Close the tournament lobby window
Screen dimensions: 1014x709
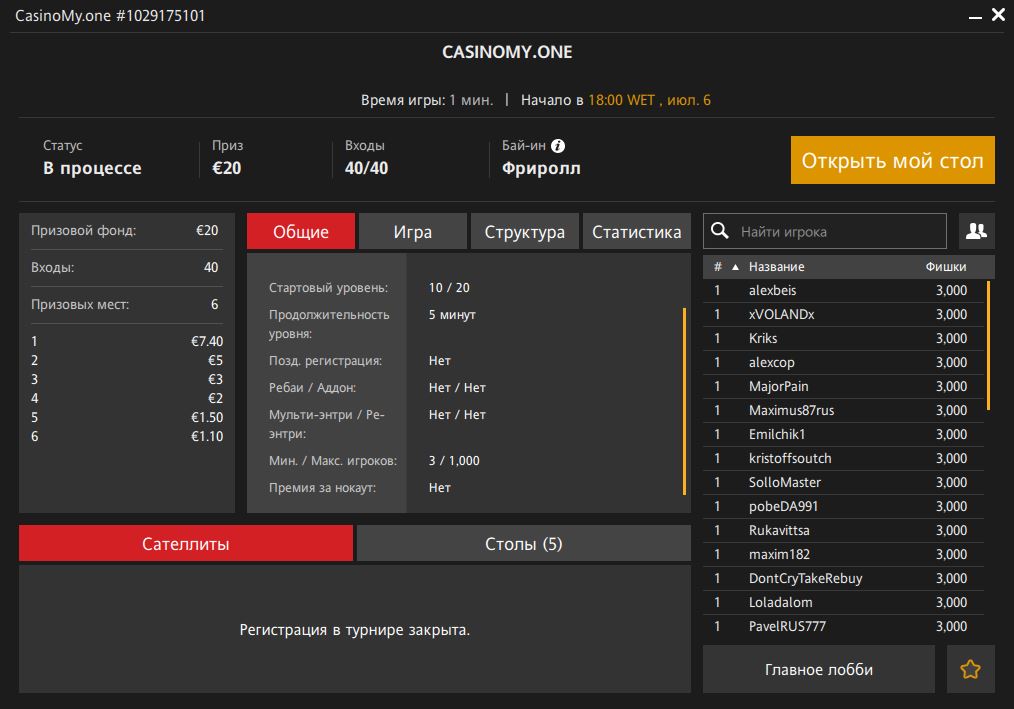pyautogui.click(x=998, y=16)
